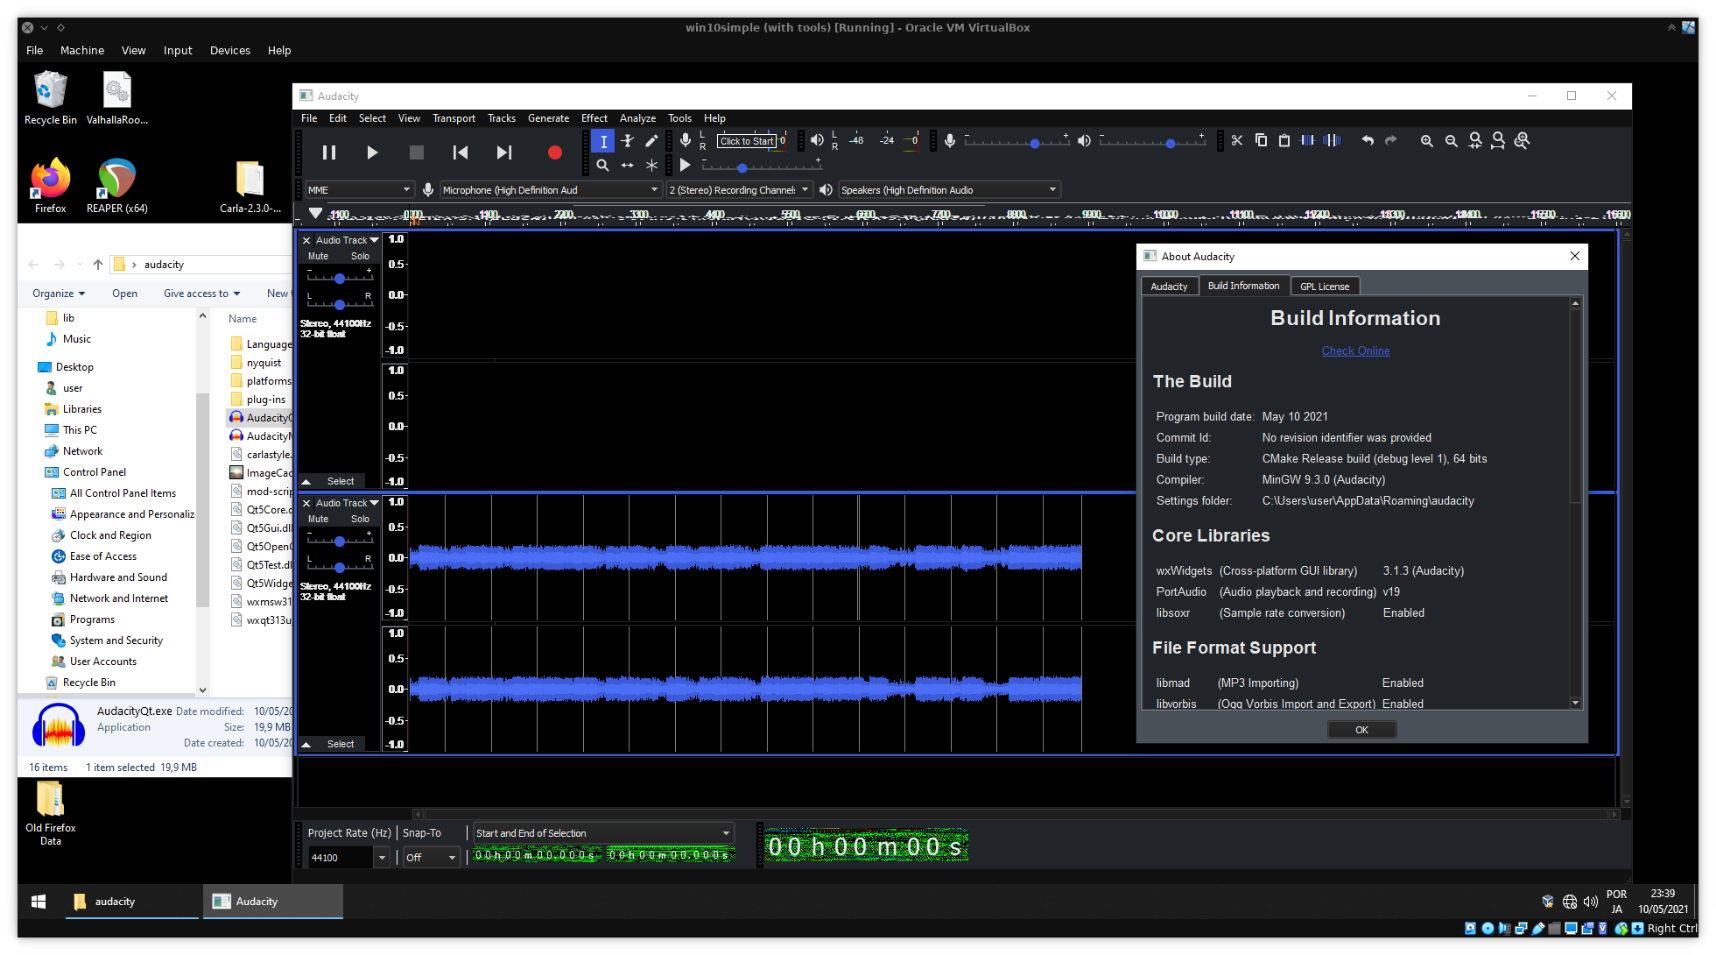Switch to the Audacity tab in About
The image size is (1716, 955).
coord(1169,286)
